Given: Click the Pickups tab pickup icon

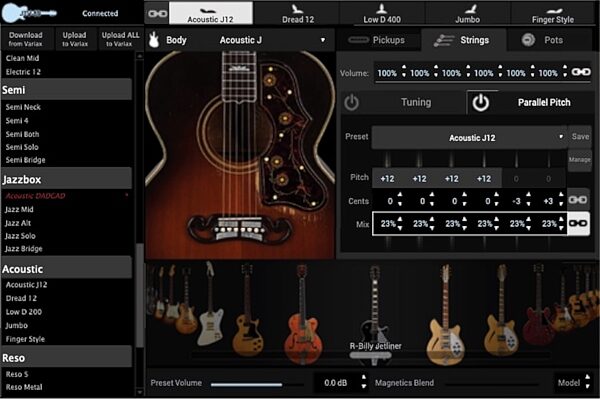Looking at the screenshot, I should tap(358, 40).
